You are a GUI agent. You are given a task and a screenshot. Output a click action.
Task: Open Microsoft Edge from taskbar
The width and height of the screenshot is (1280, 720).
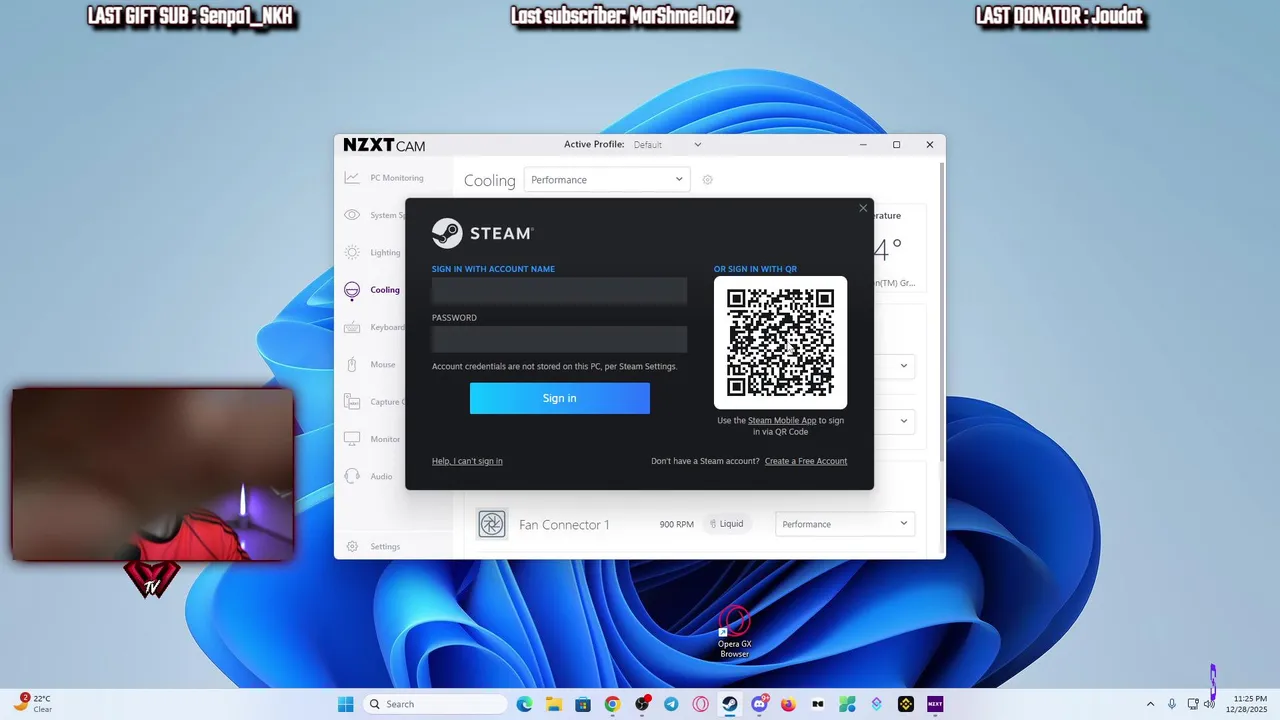(524, 704)
